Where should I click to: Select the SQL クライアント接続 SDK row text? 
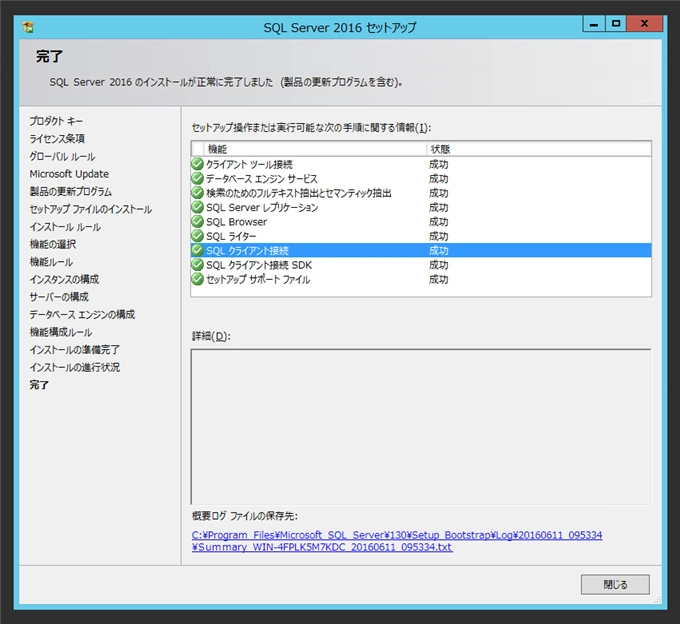pyautogui.click(x=259, y=265)
